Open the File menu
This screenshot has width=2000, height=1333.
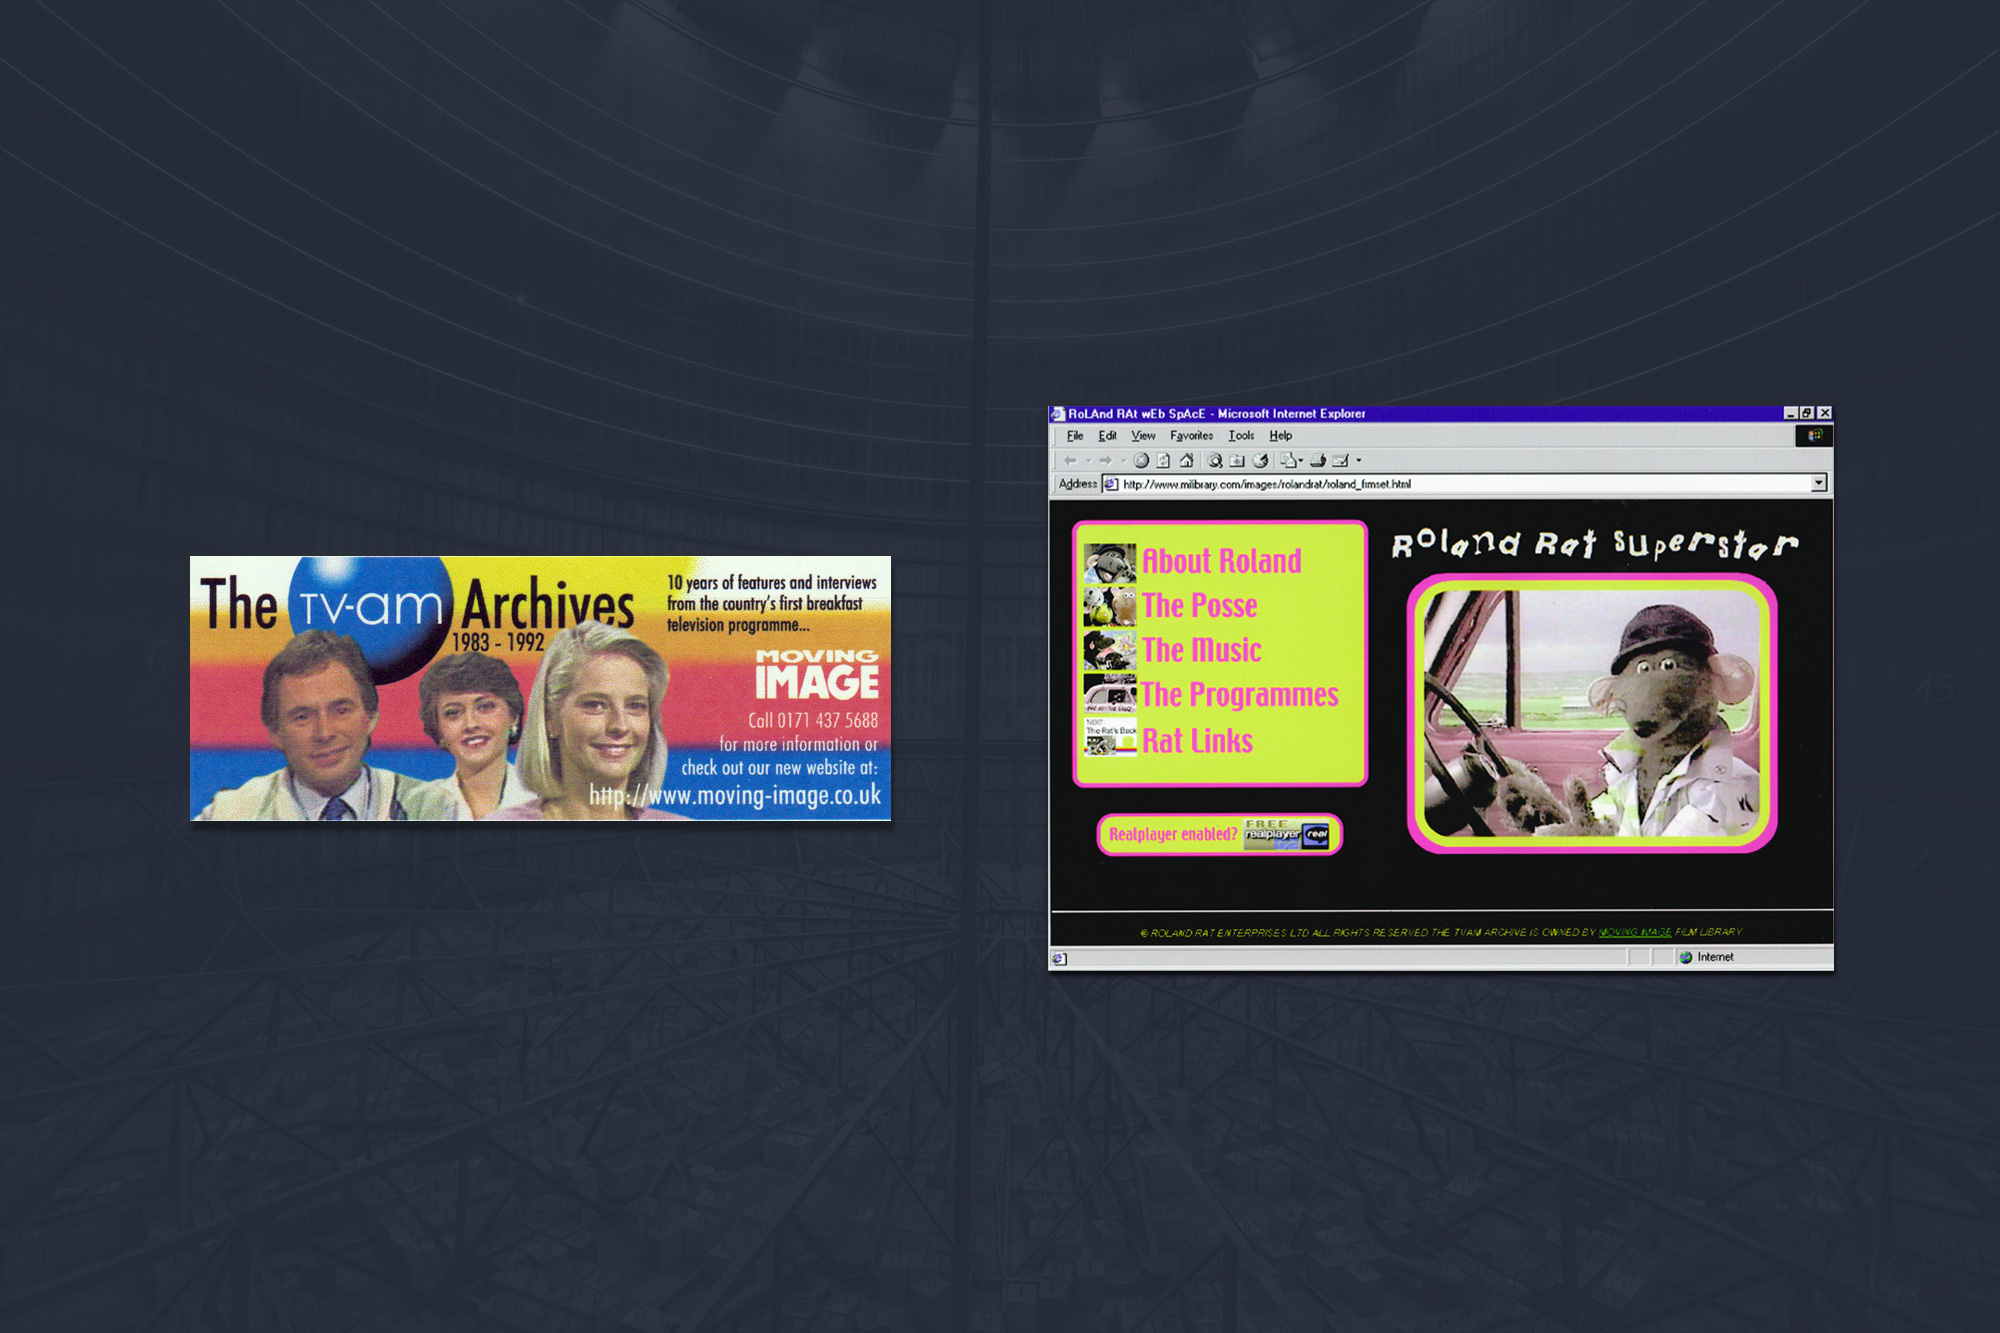(1075, 436)
